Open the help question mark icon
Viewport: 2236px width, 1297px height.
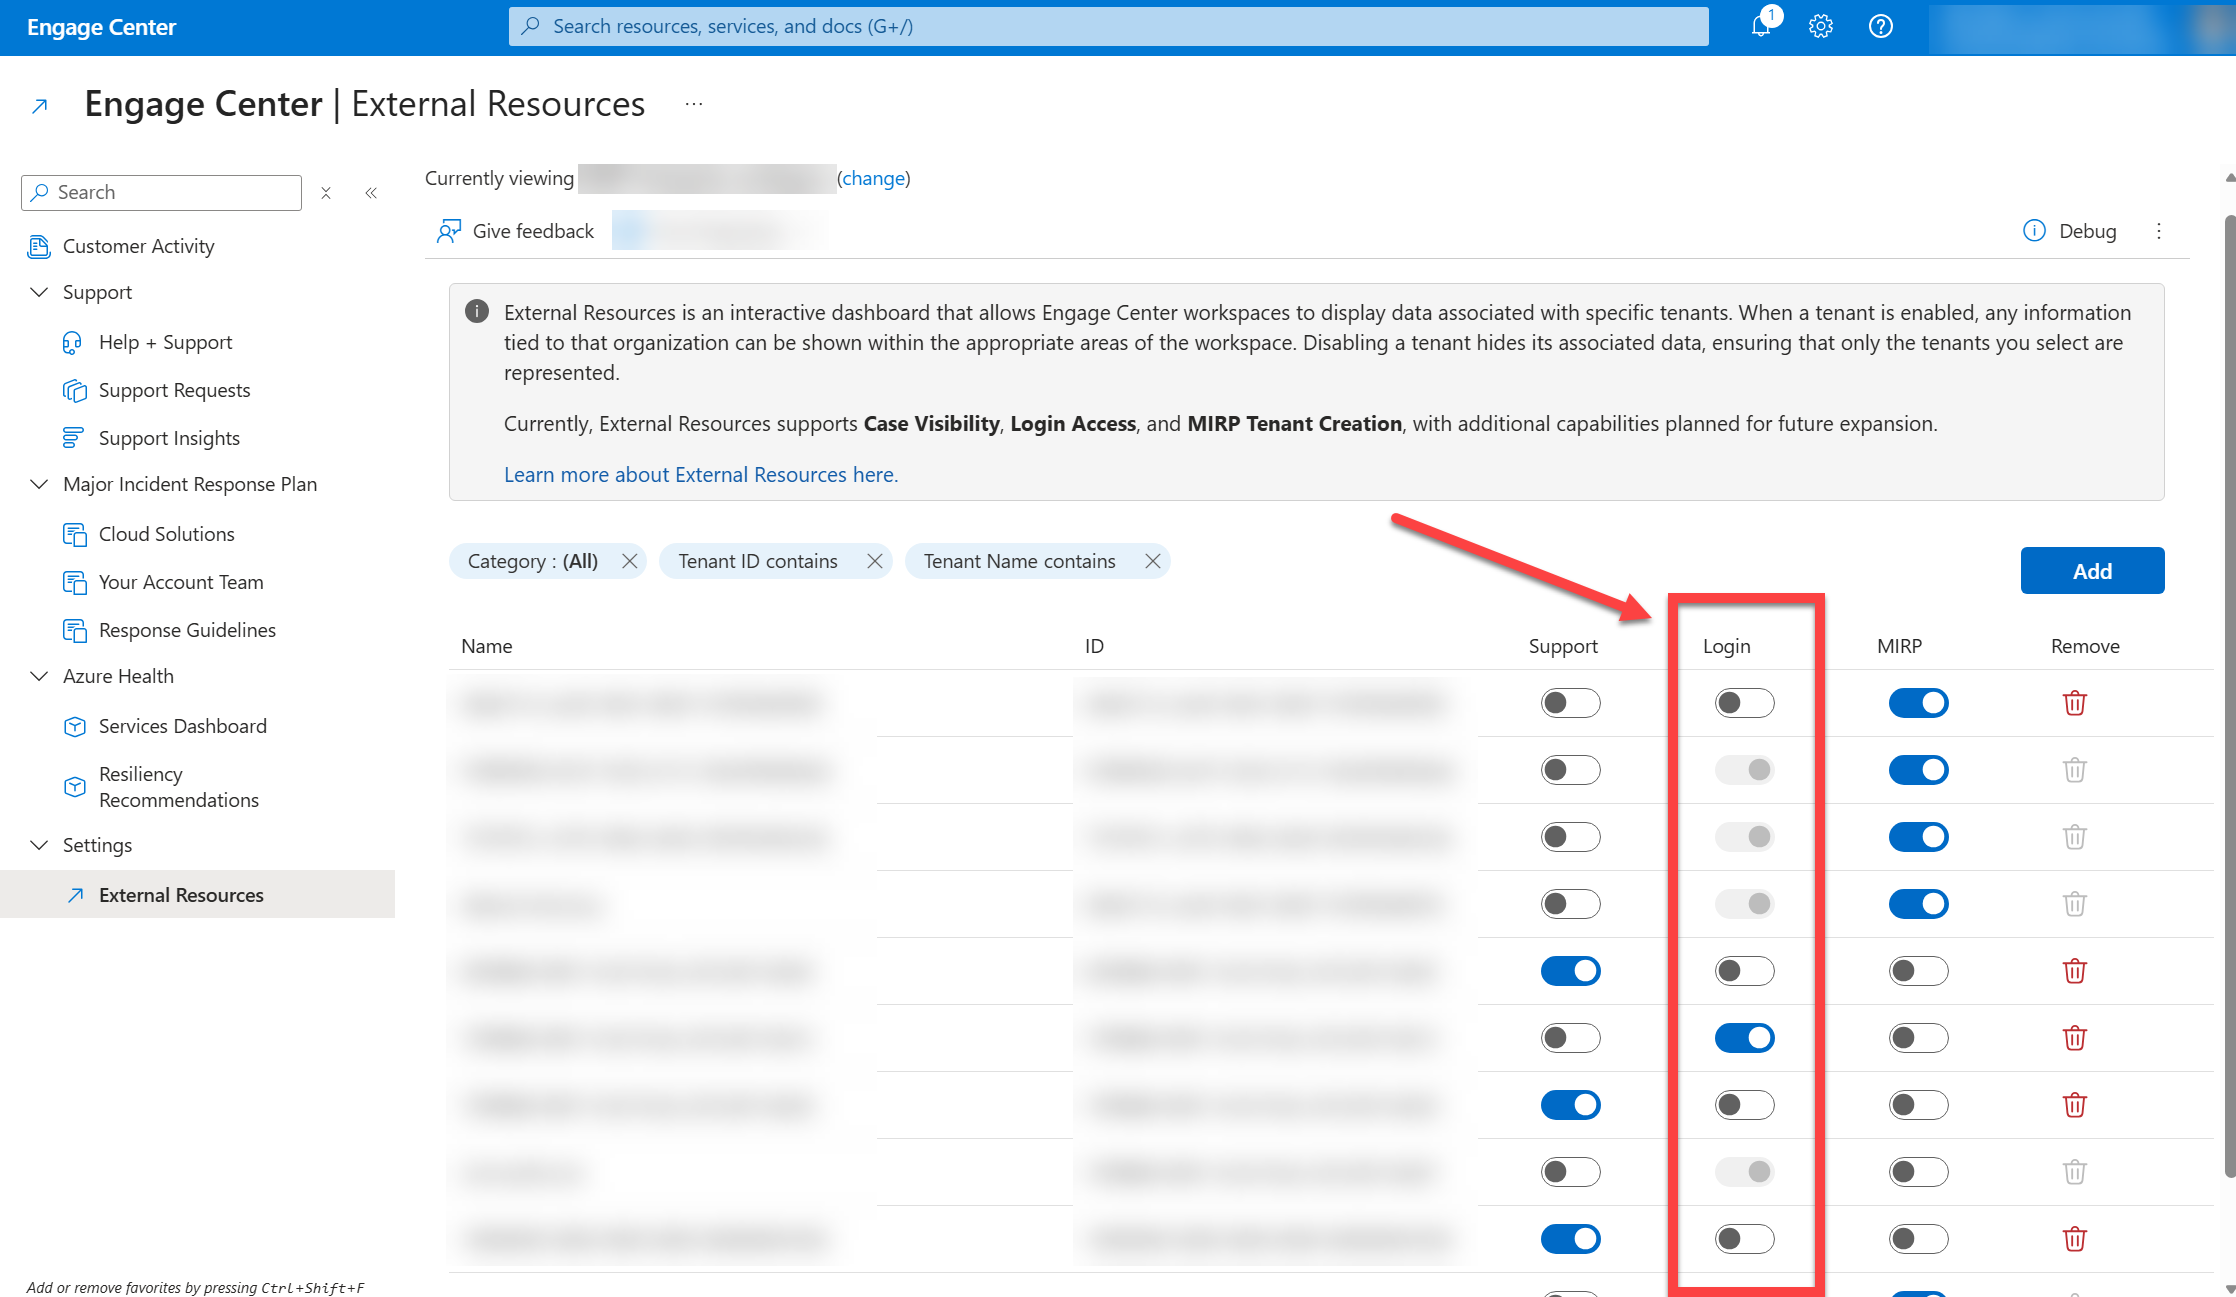tap(1881, 27)
